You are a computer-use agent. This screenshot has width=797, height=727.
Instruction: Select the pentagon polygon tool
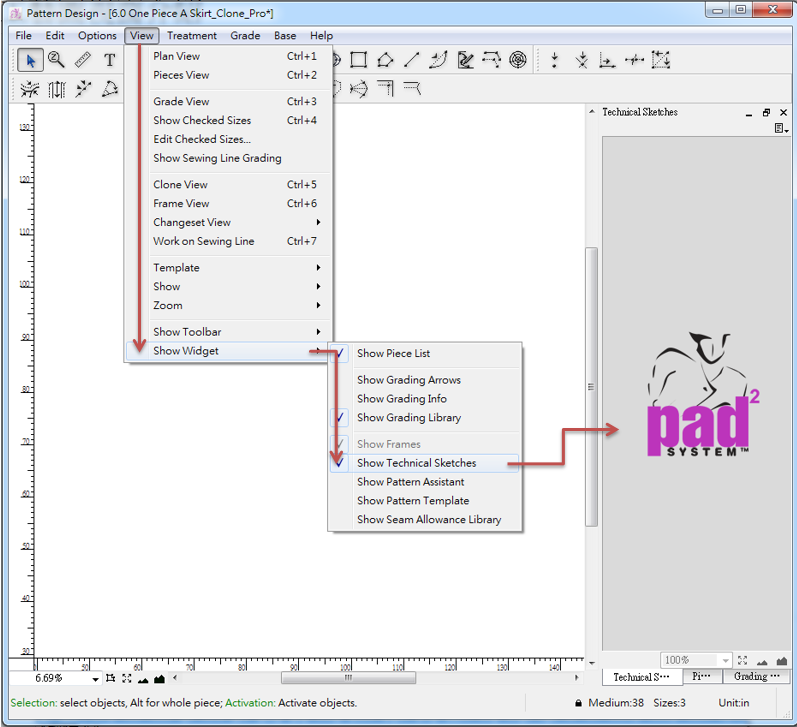coord(385,60)
